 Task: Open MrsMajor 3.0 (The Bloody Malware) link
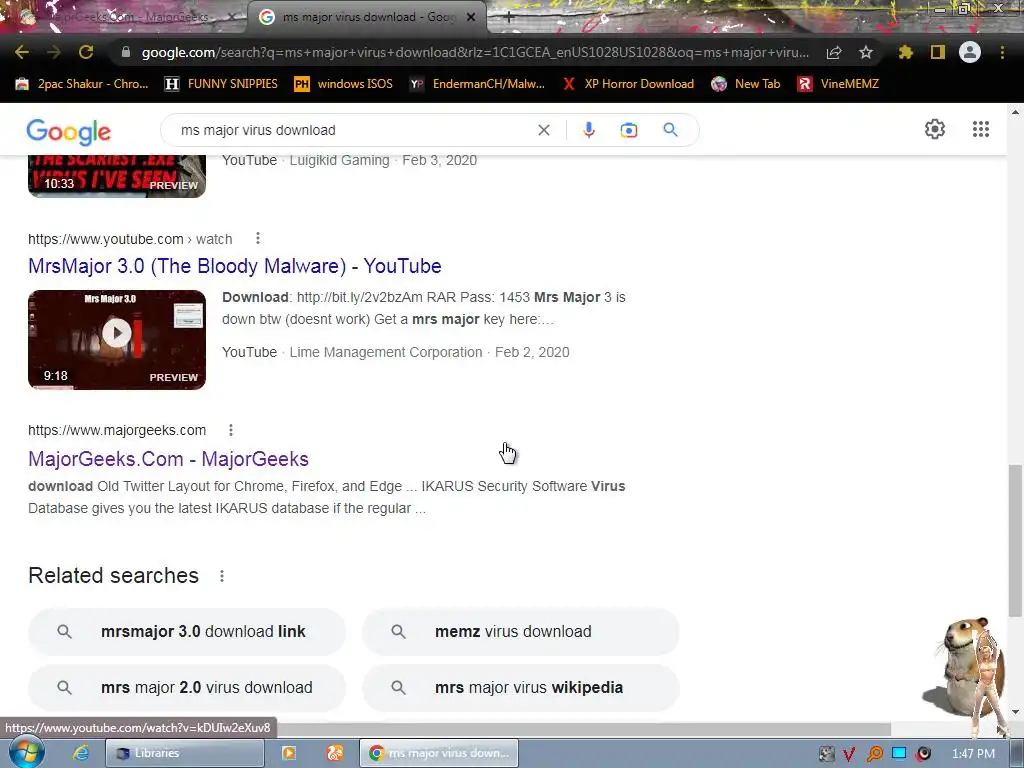[234, 266]
